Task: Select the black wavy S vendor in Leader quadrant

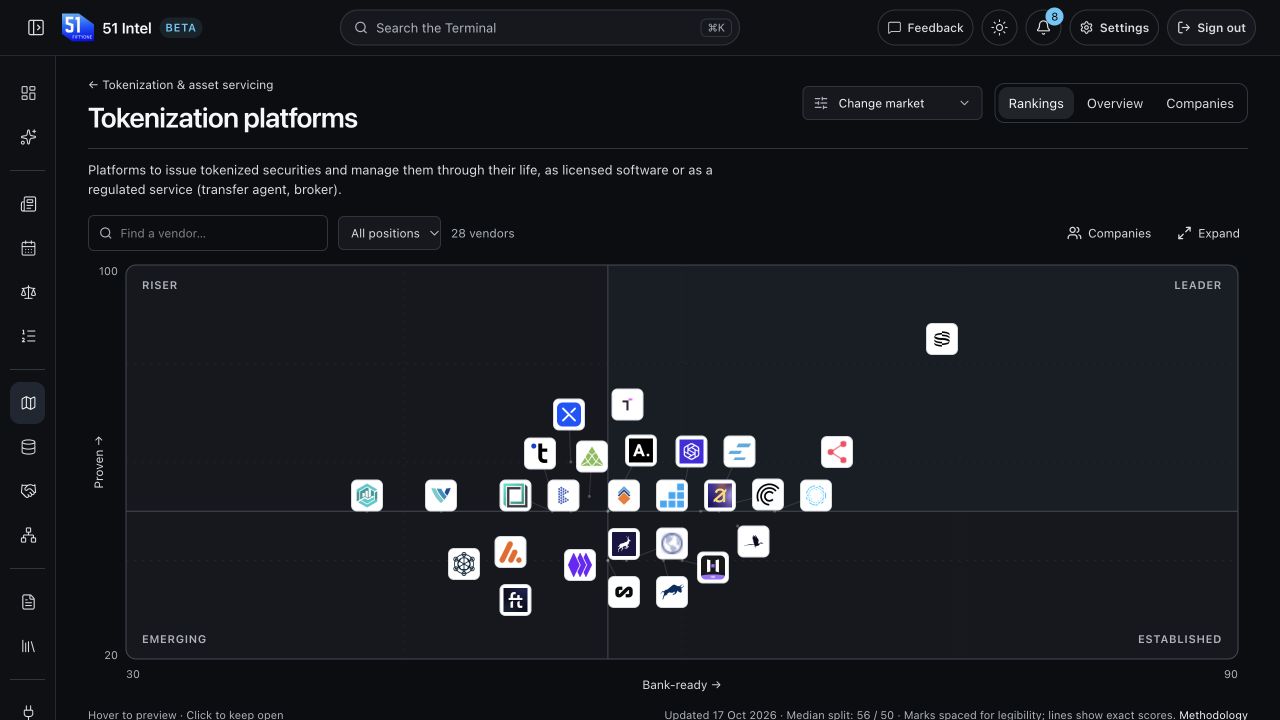Action: tap(942, 339)
